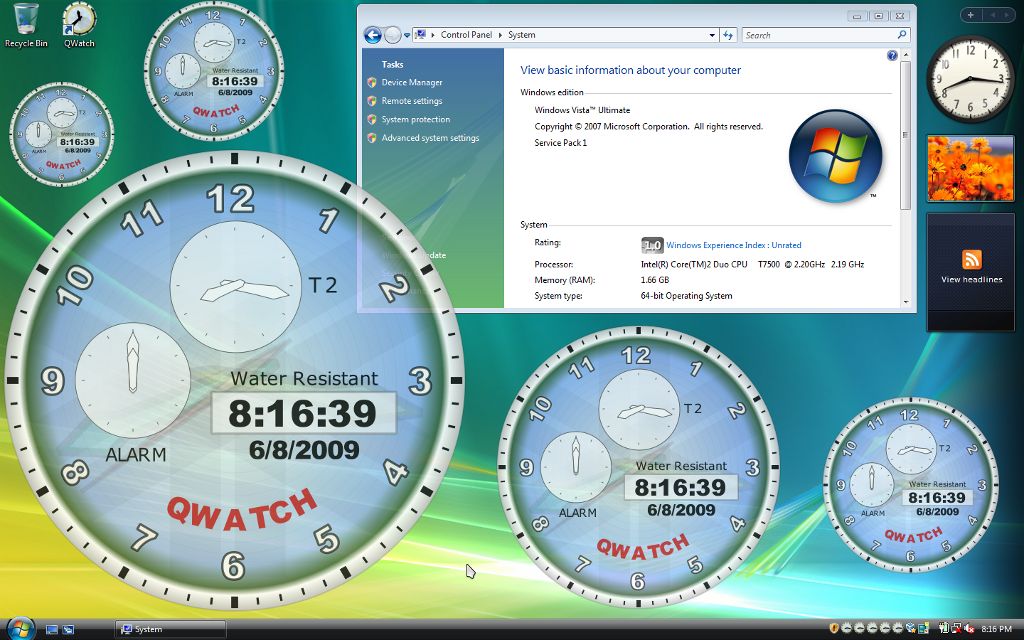This screenshot has width=1024, height=640.
Task: Open Advanced system settings
Action: pos(430,138)
